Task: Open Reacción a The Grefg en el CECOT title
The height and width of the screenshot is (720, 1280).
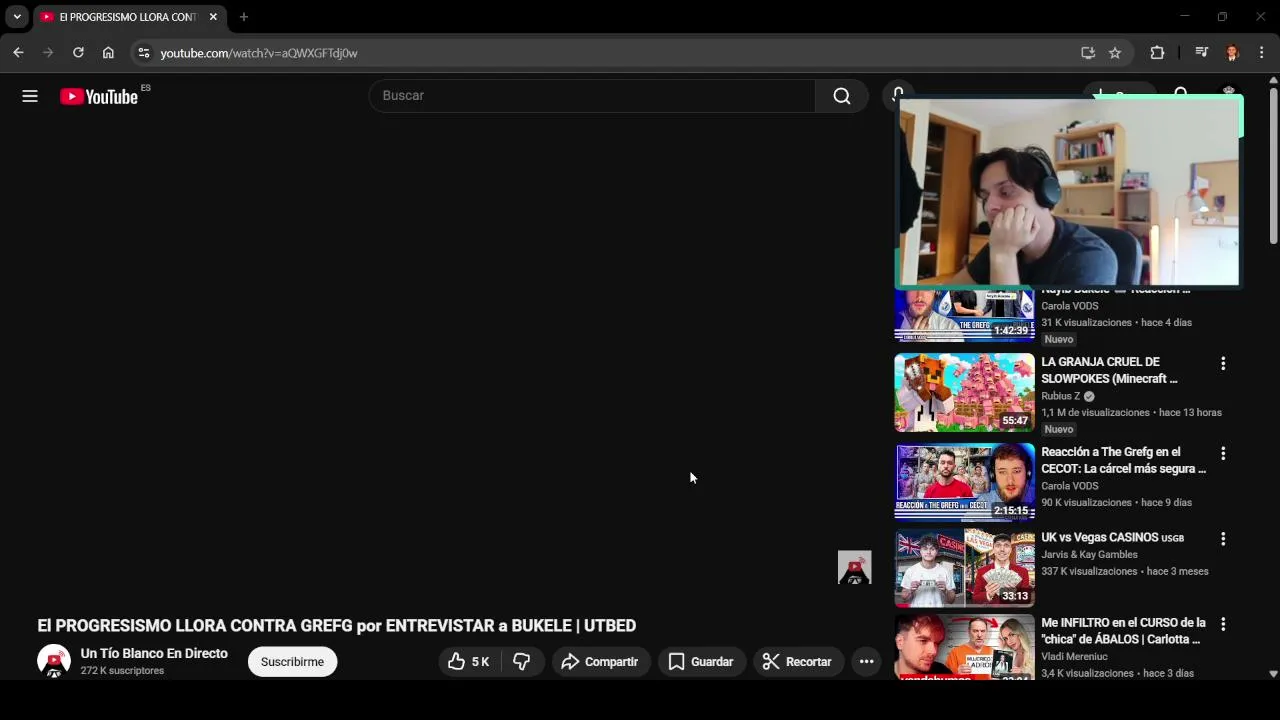Action: click(1124, 460)
